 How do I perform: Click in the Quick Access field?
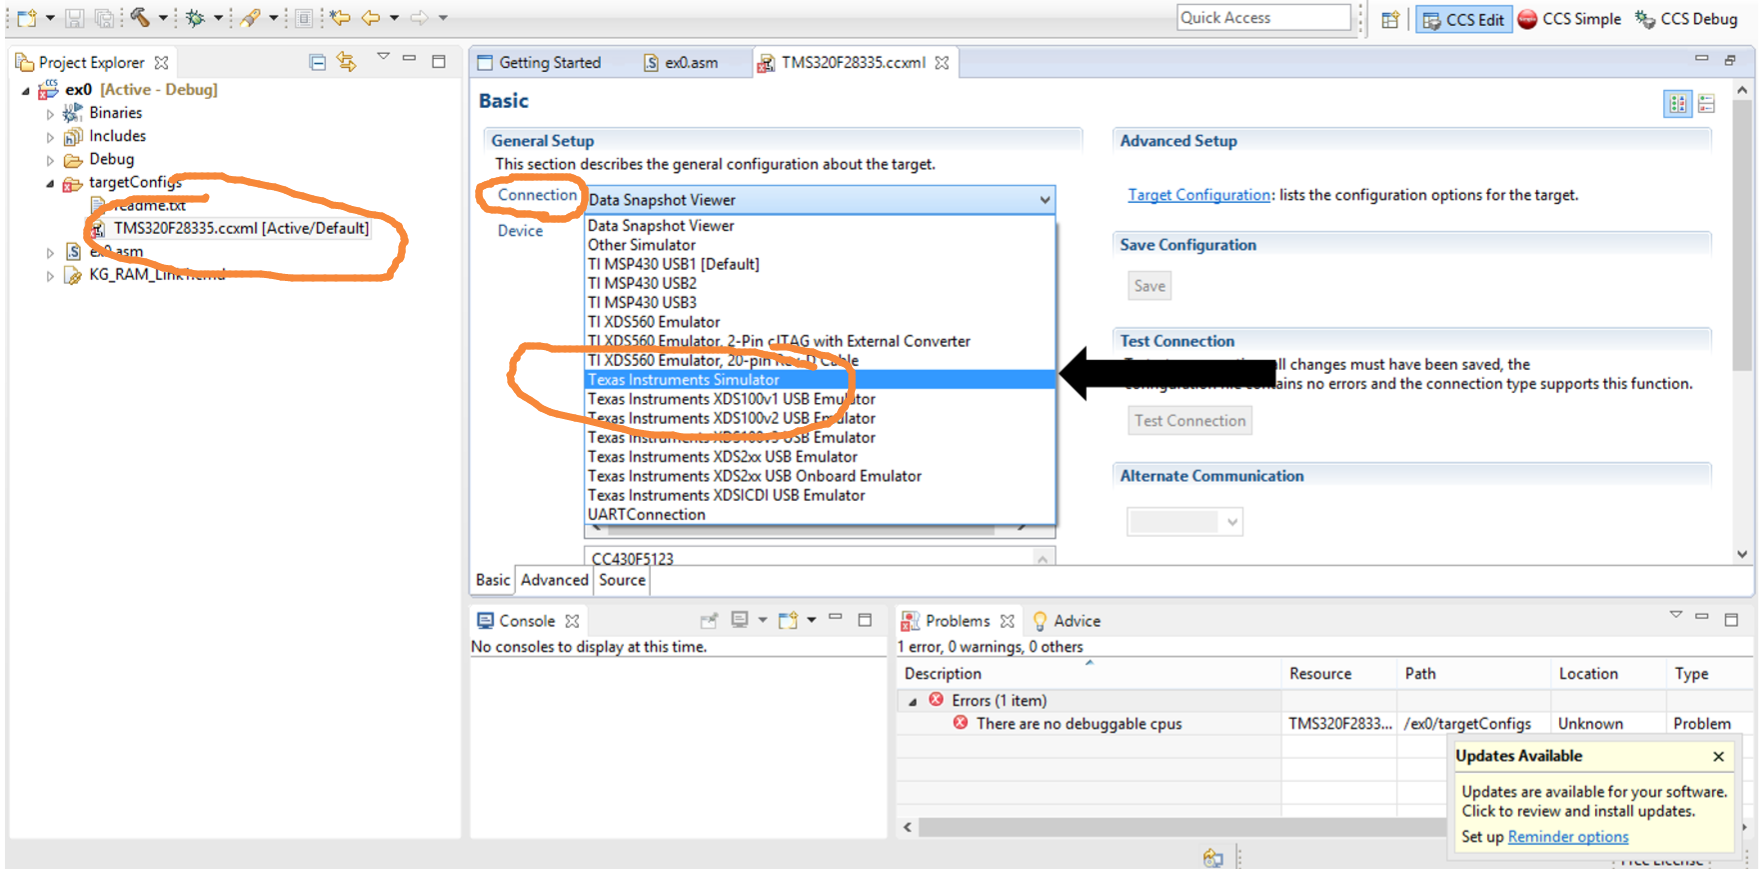(x=1264, y=18)
